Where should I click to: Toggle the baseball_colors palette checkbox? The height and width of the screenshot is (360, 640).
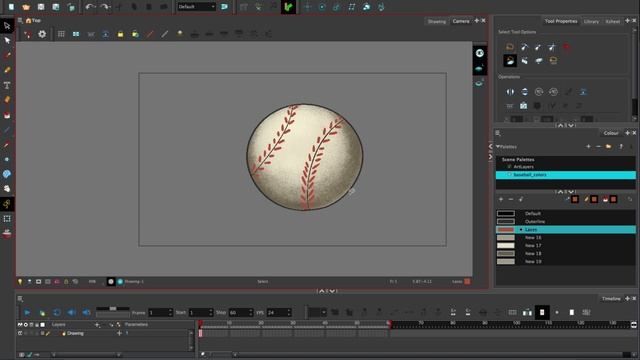tap(509, 175)
